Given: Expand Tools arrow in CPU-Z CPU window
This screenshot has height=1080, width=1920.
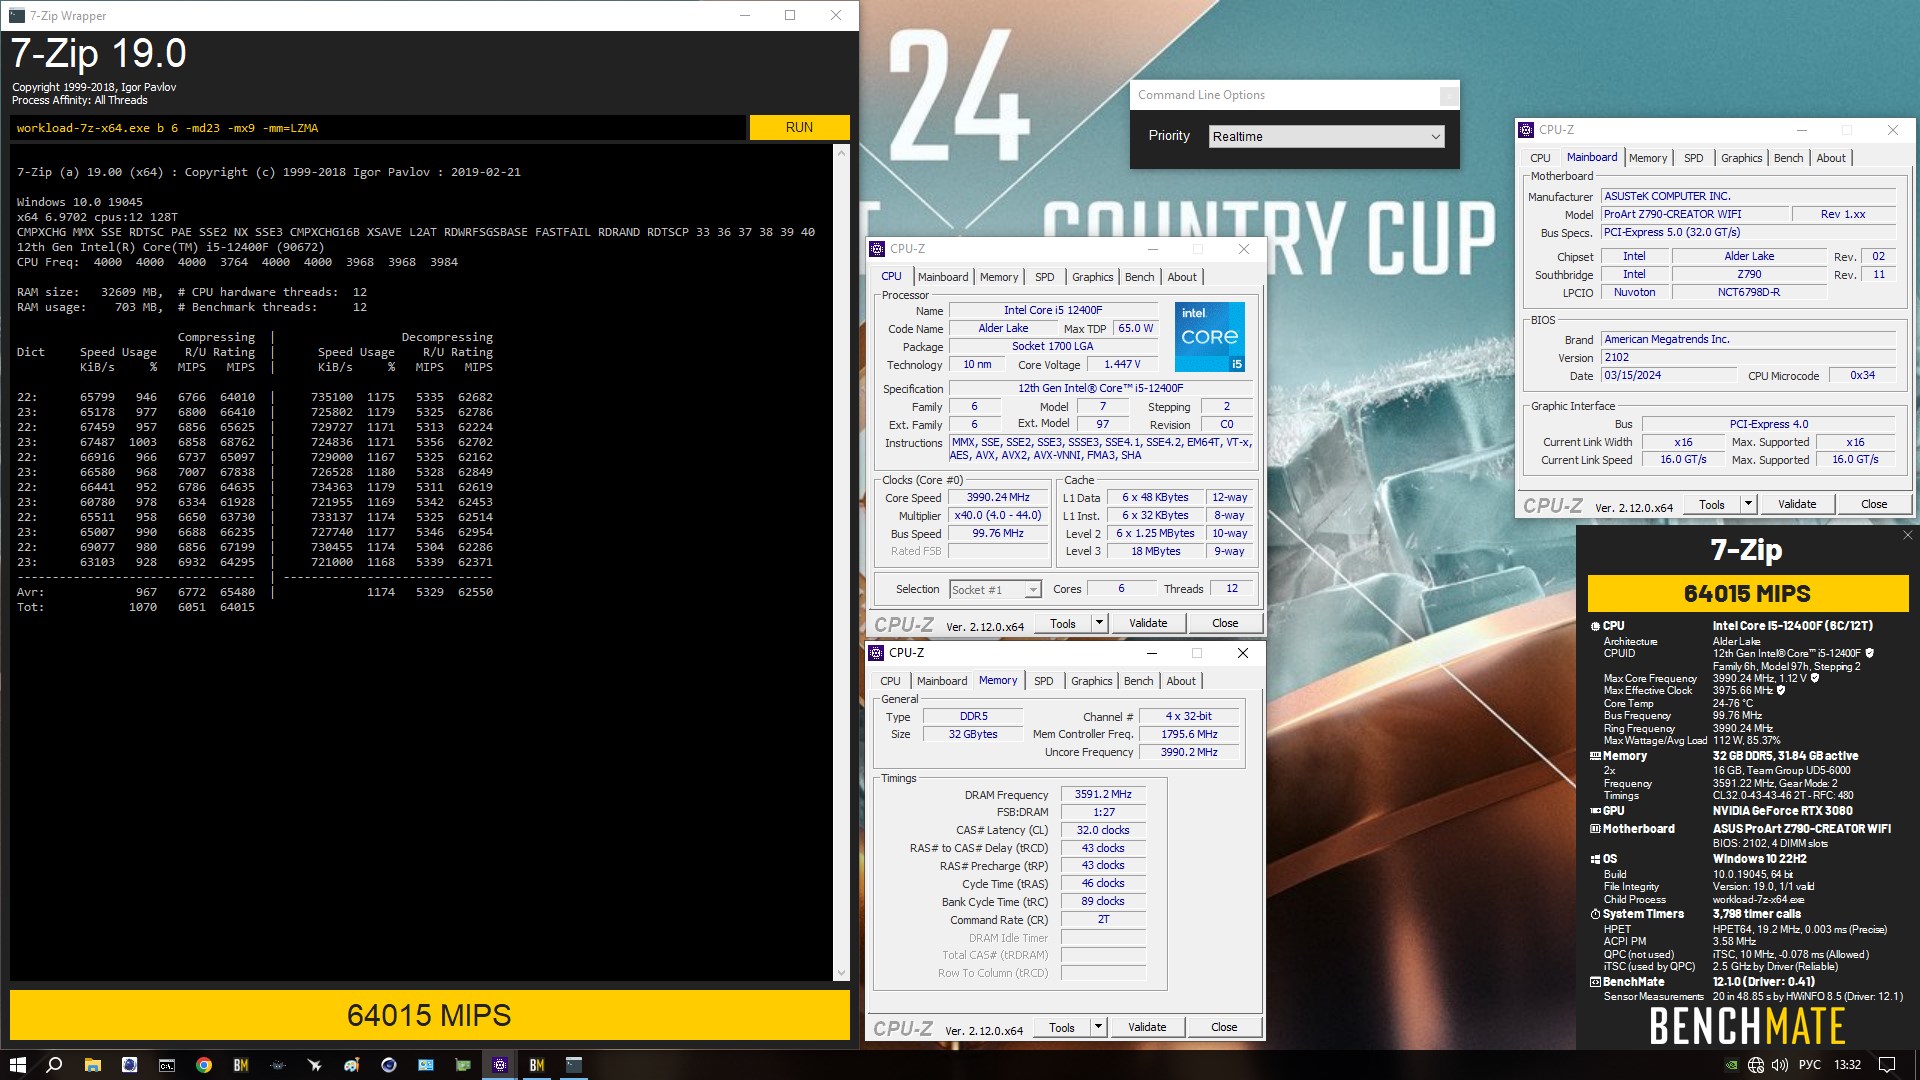Looking at the screenshot, I should point(1098,623).
